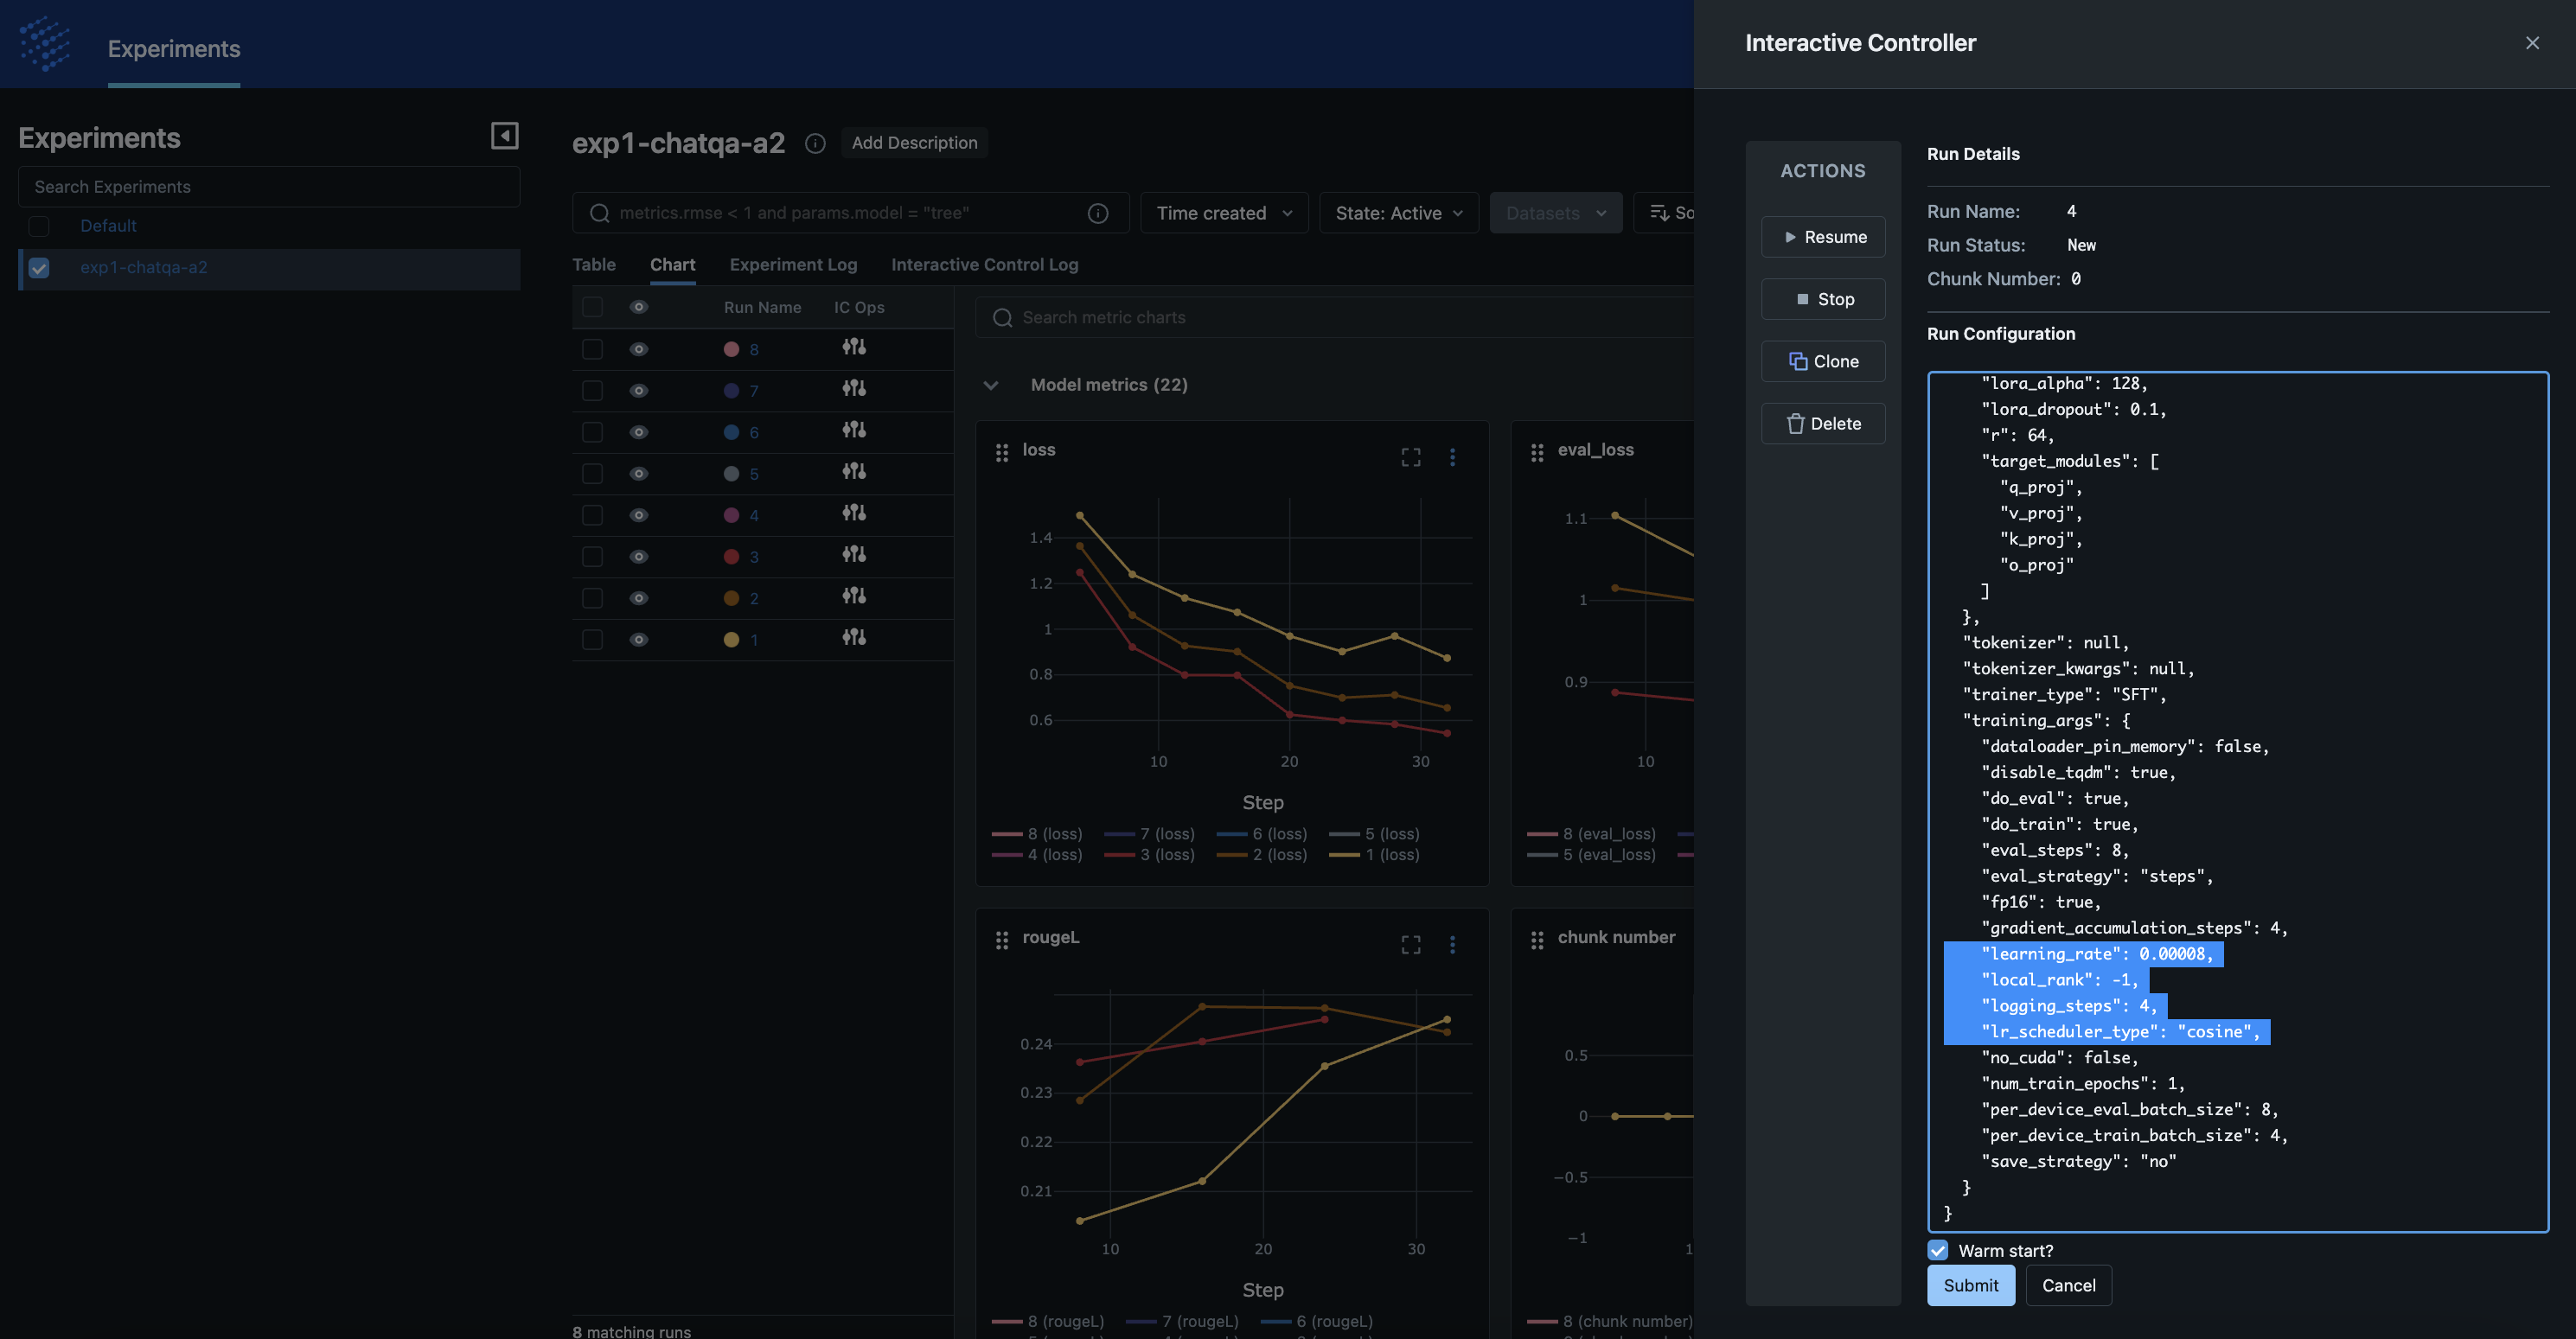The height and width of the screenshot is (1339, 2576).
Task: Check the Default experiment checkbox
Action: [x=39, y=226]
